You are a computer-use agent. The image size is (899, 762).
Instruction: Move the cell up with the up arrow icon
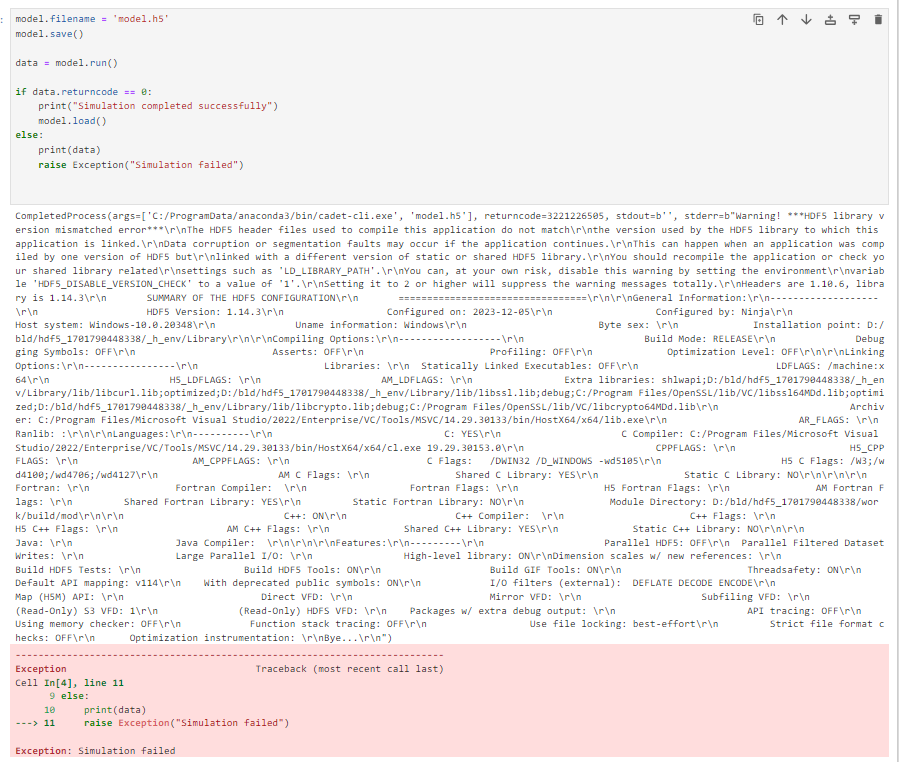click(x=782, y=19)
